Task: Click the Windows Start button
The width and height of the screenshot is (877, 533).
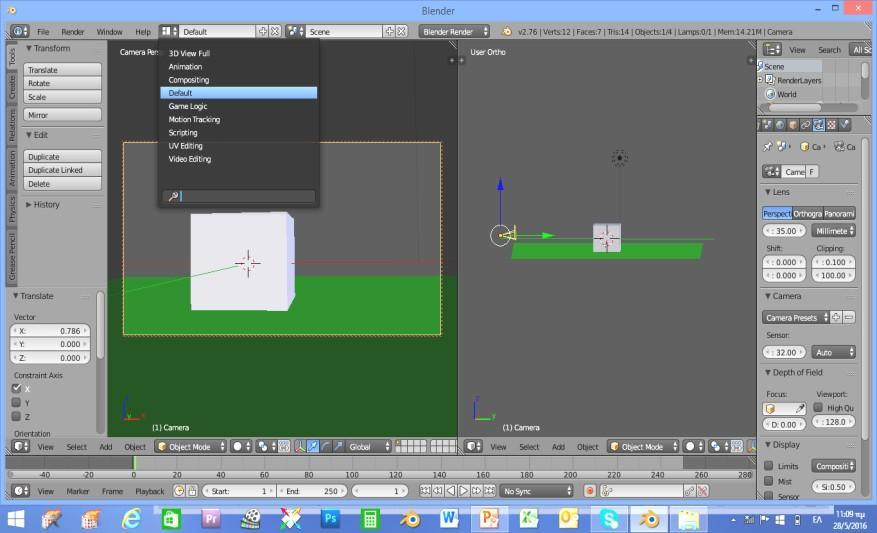Action: (x=16, y=520)
